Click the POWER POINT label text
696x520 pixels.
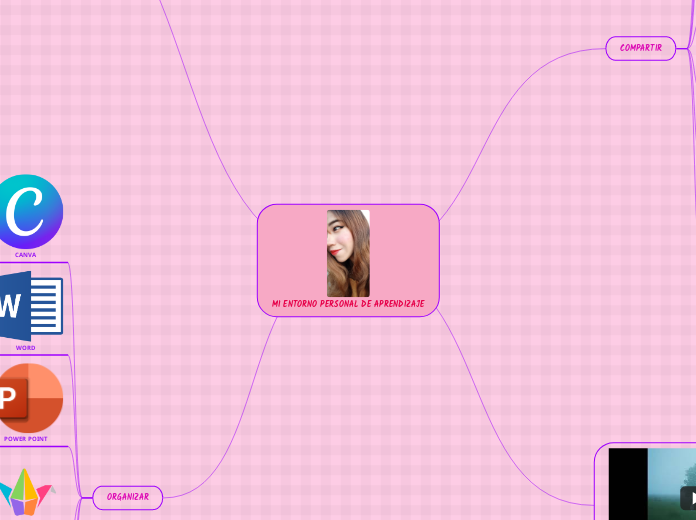click(25, 439)
